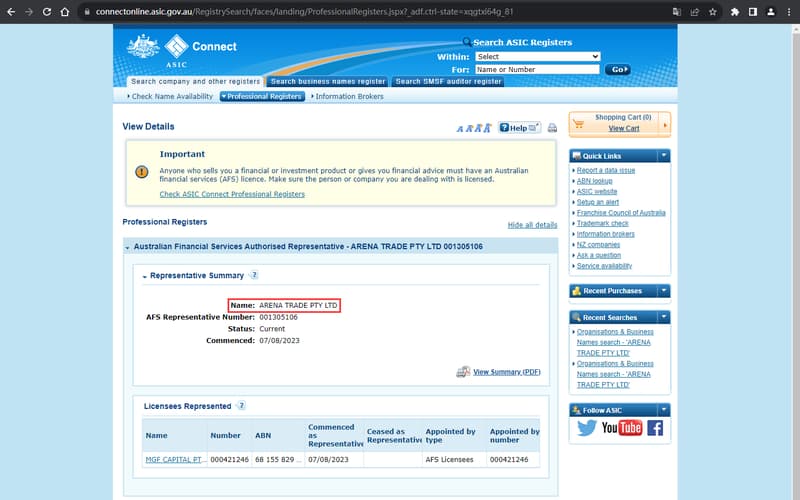
Task: Open the Within select dropdown
Action: coord(537,57)
